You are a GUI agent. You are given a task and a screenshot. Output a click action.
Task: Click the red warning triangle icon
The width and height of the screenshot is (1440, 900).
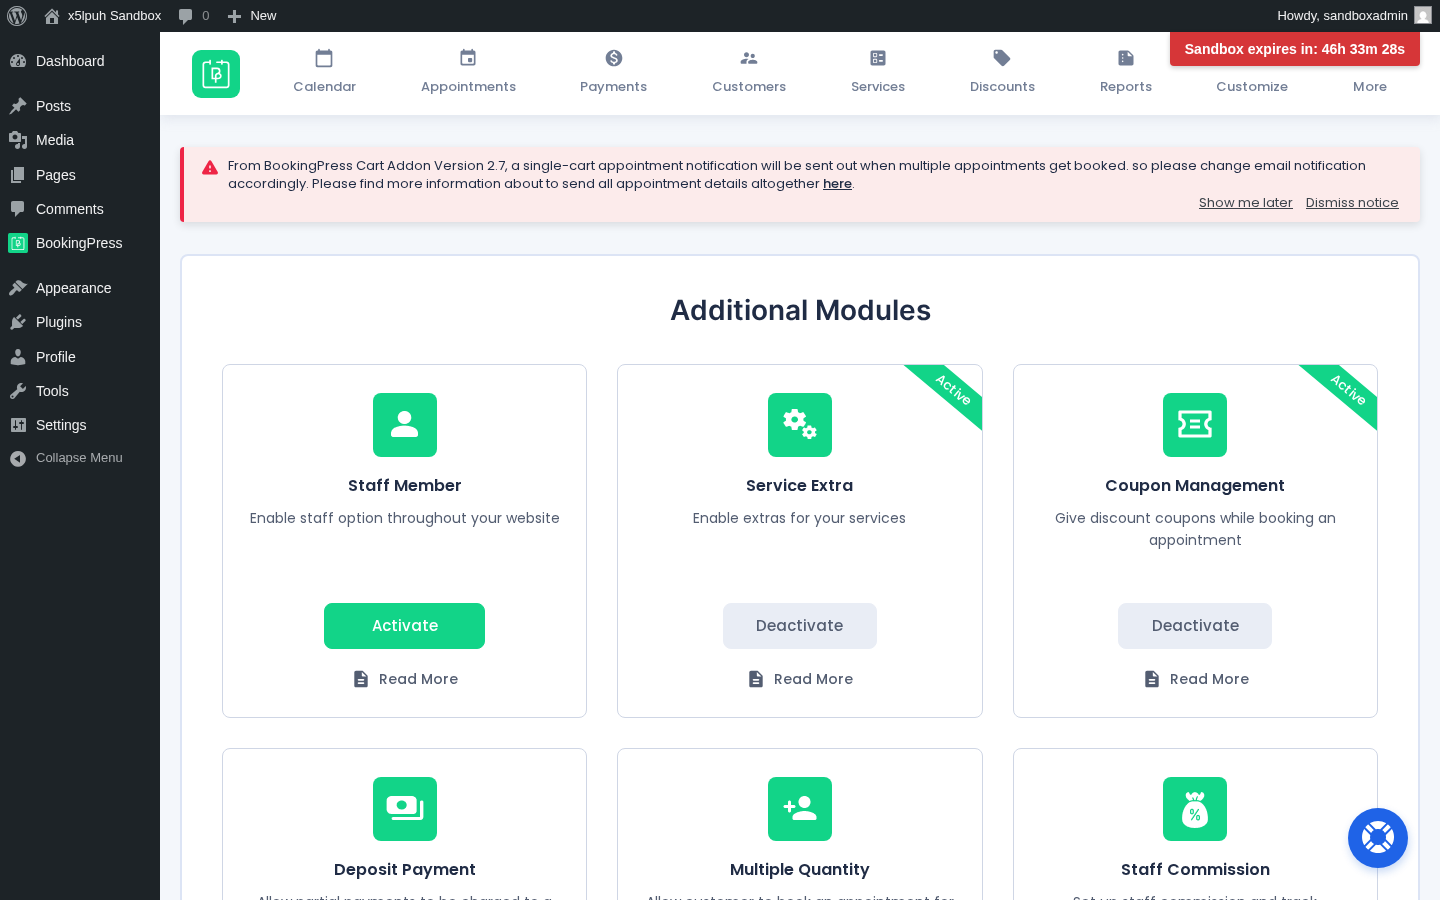(210, 168)
